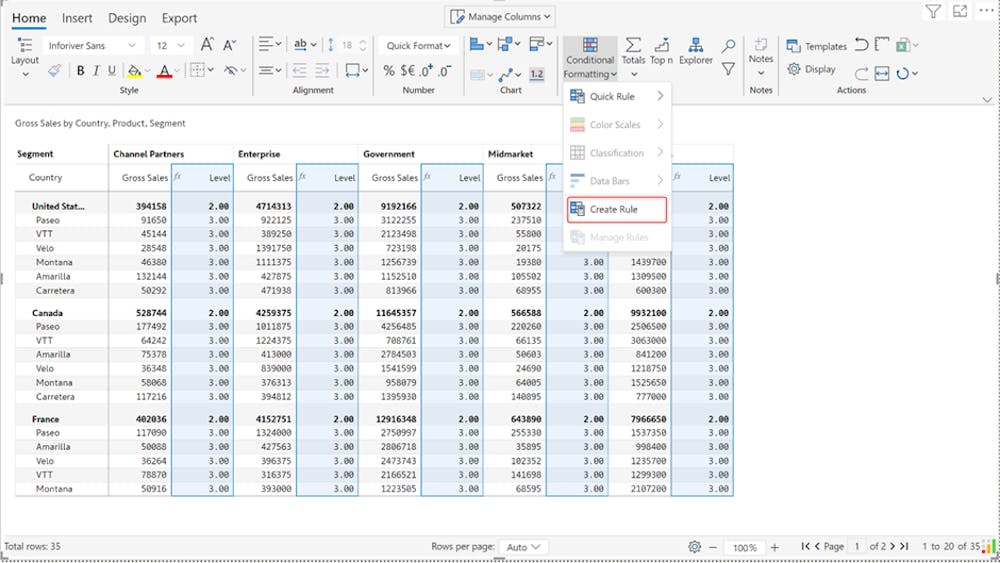The width and height of the screenshot is (1000, 563).
Task: Open settings gear in status bar
Action: point(694,547)
